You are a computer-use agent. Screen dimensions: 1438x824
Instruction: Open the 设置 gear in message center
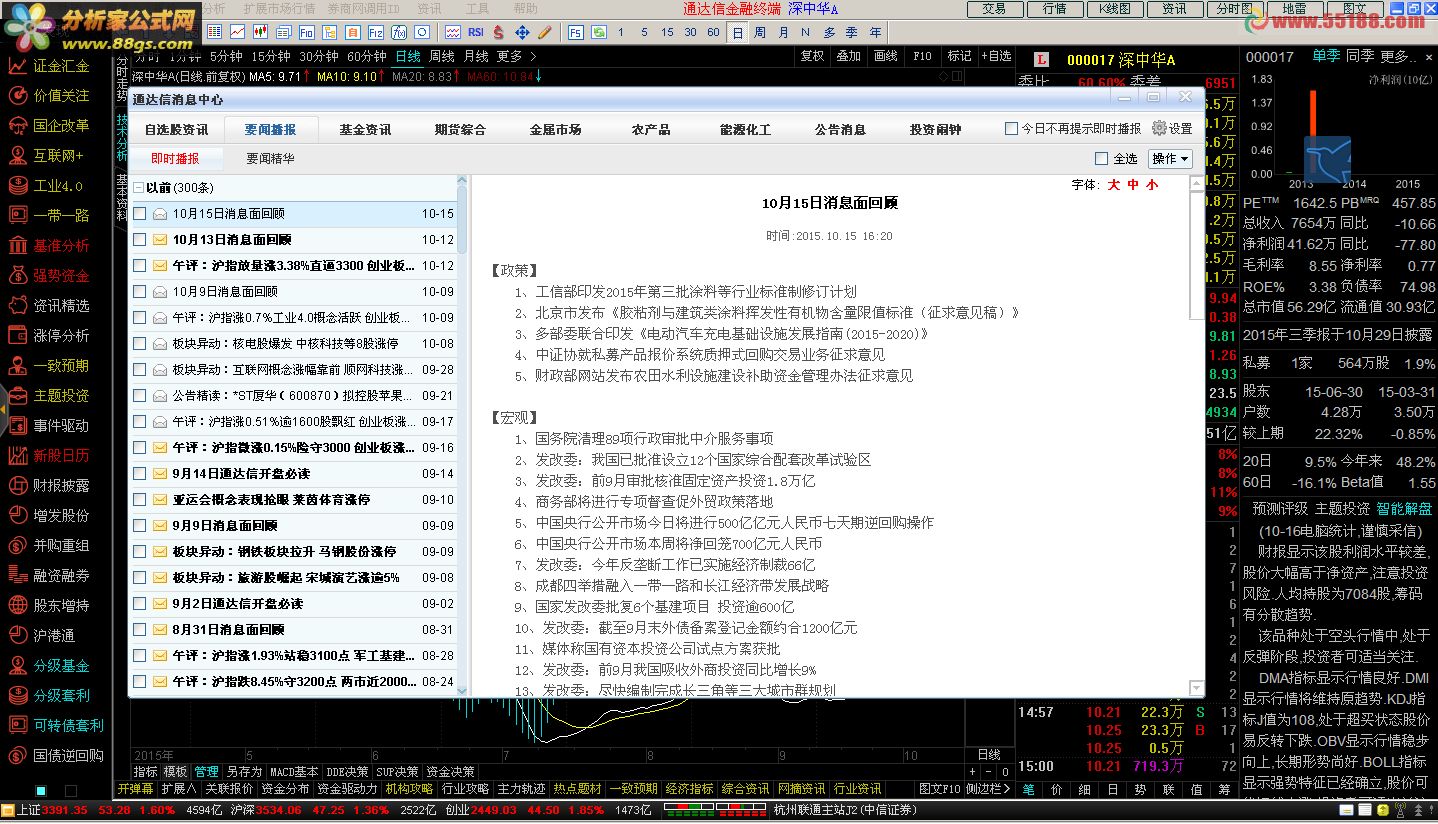pyautogui.click(x=1172, y=129)
